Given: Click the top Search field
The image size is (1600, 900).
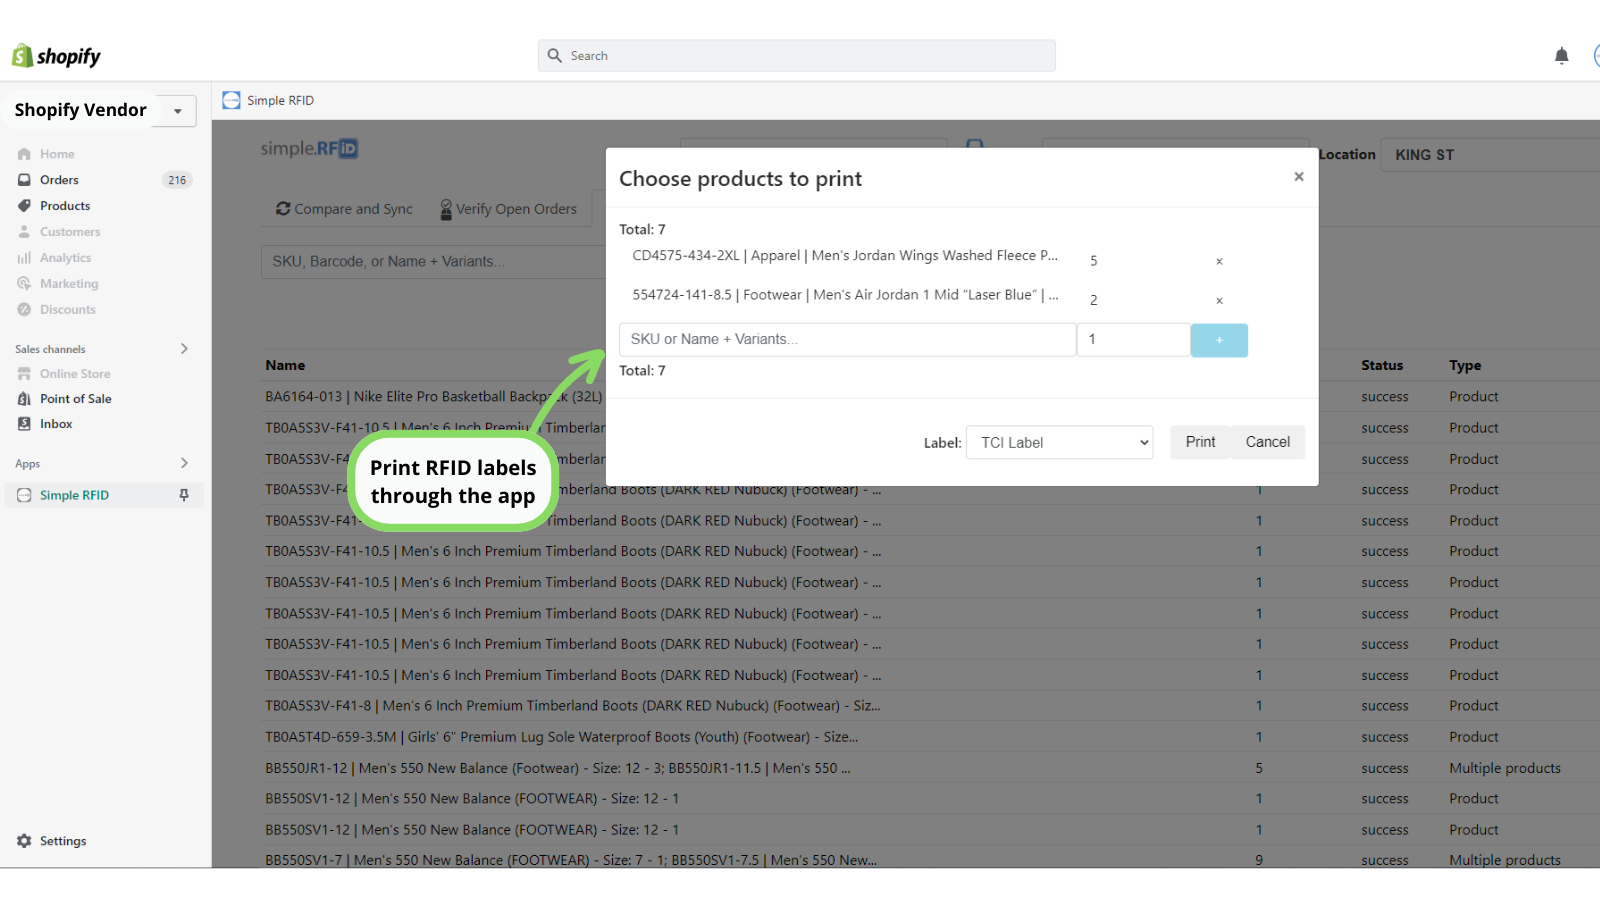Looking at the screenshot, I should tap(796, 56).
